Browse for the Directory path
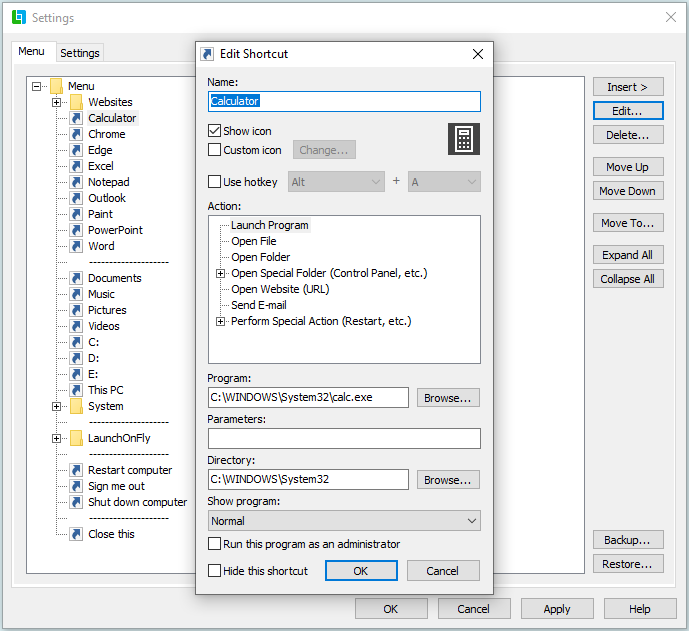 [448, 480]
